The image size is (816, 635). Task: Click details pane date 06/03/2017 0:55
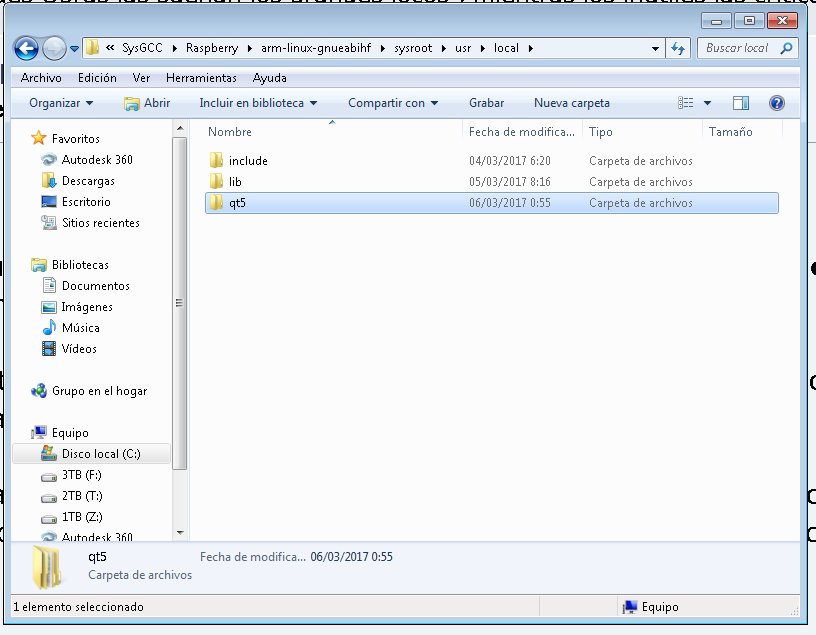(x=351, y=556)
